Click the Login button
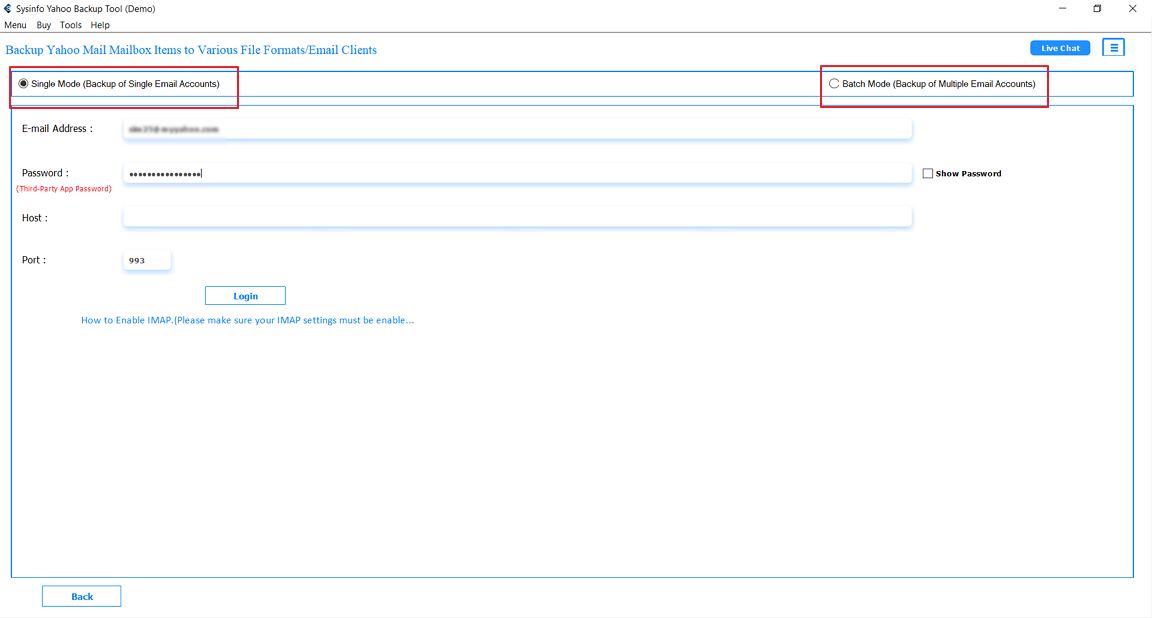 click(245, 296)
